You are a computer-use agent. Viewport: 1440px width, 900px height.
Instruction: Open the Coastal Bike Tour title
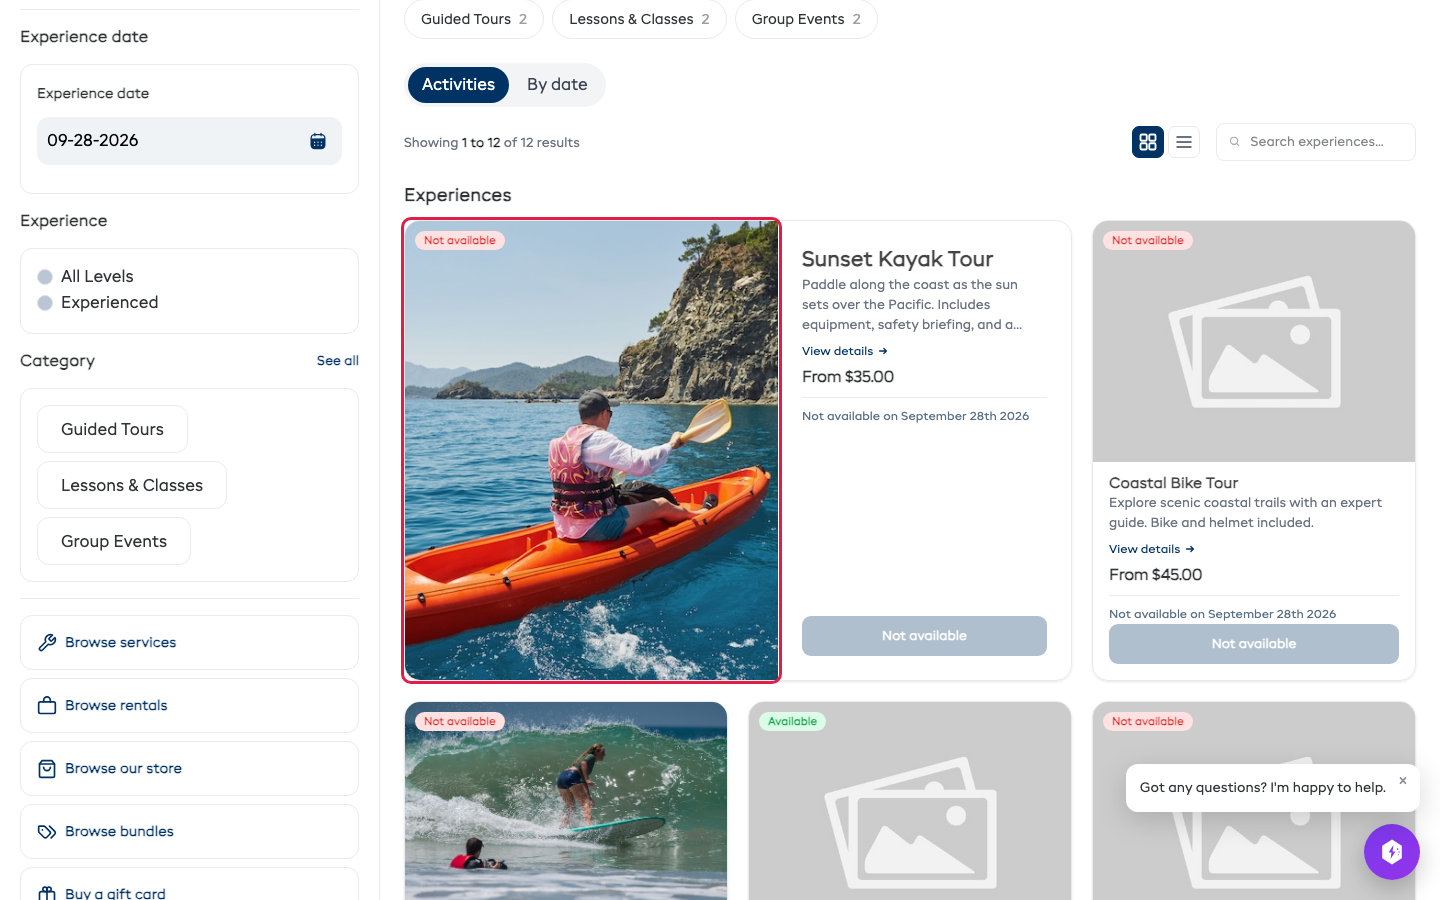[x=1173, y=483]
